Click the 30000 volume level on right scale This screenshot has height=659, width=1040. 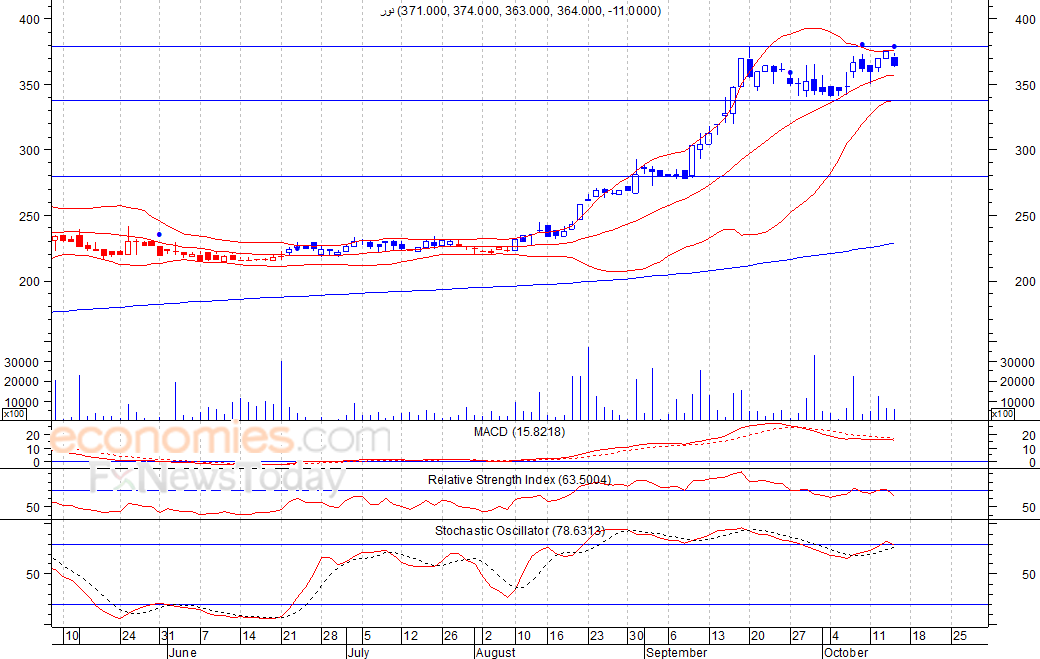(x=1017, y=363)
